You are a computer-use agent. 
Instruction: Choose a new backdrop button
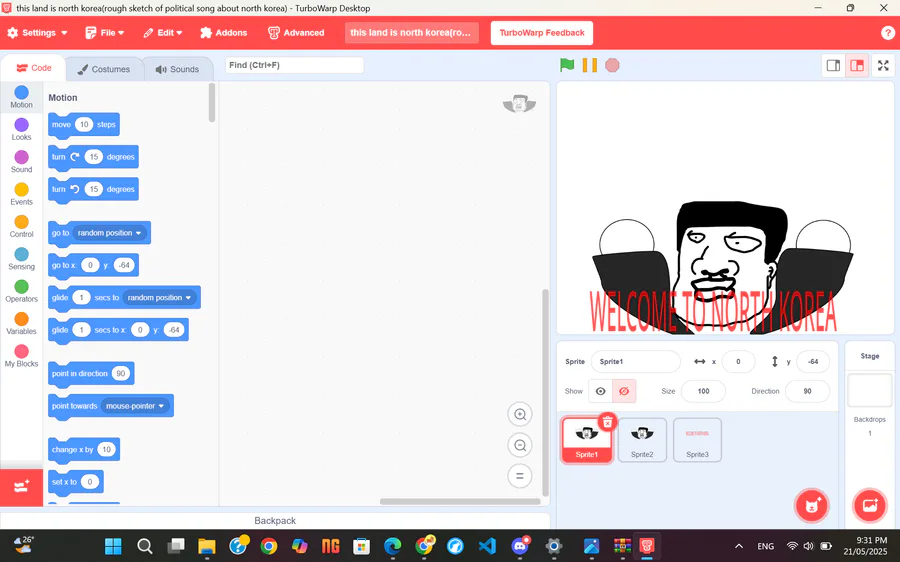(870, 505)
